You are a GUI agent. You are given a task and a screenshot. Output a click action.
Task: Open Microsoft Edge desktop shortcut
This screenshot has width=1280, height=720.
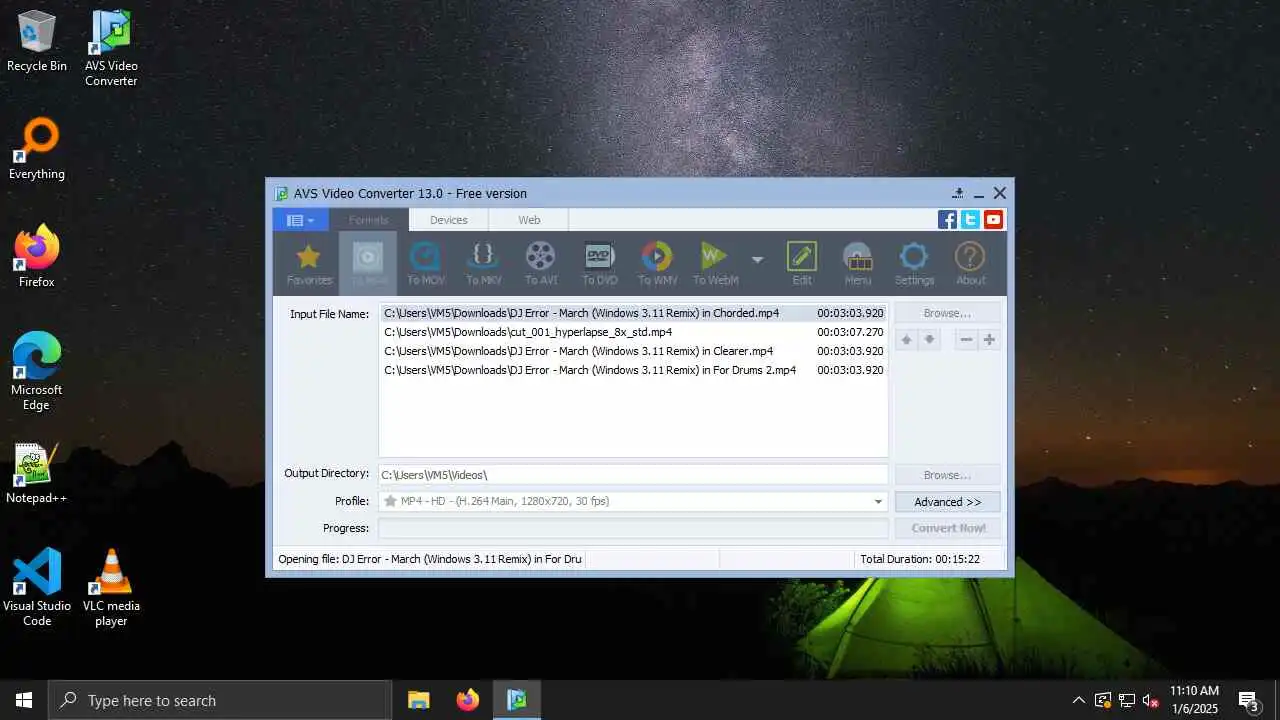(37, 373)
